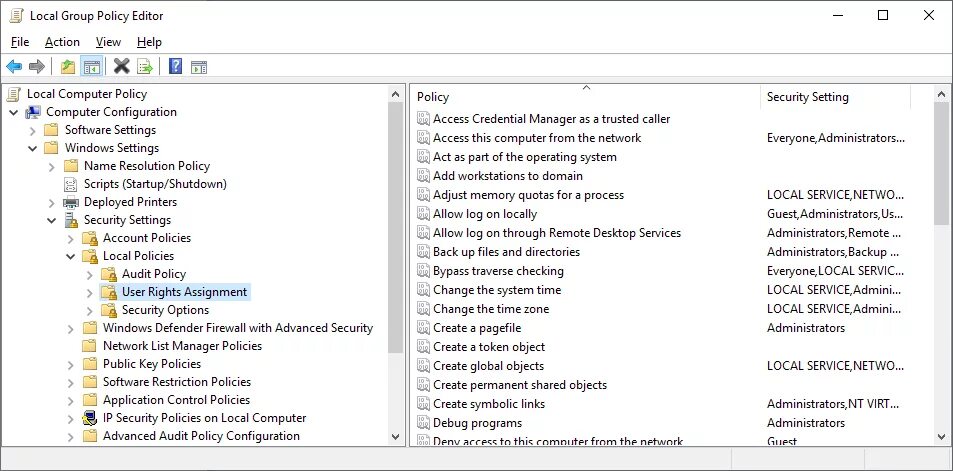Open the View menu
The image size is (953, 471).
108,42
